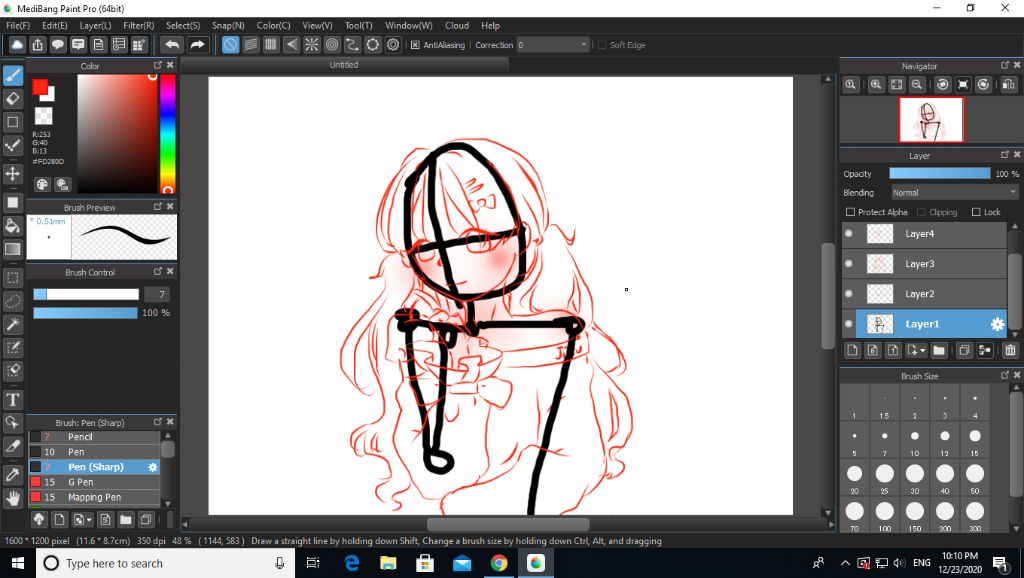
Task: Enable the concentric circle snap guide
Action: point(332,44)
